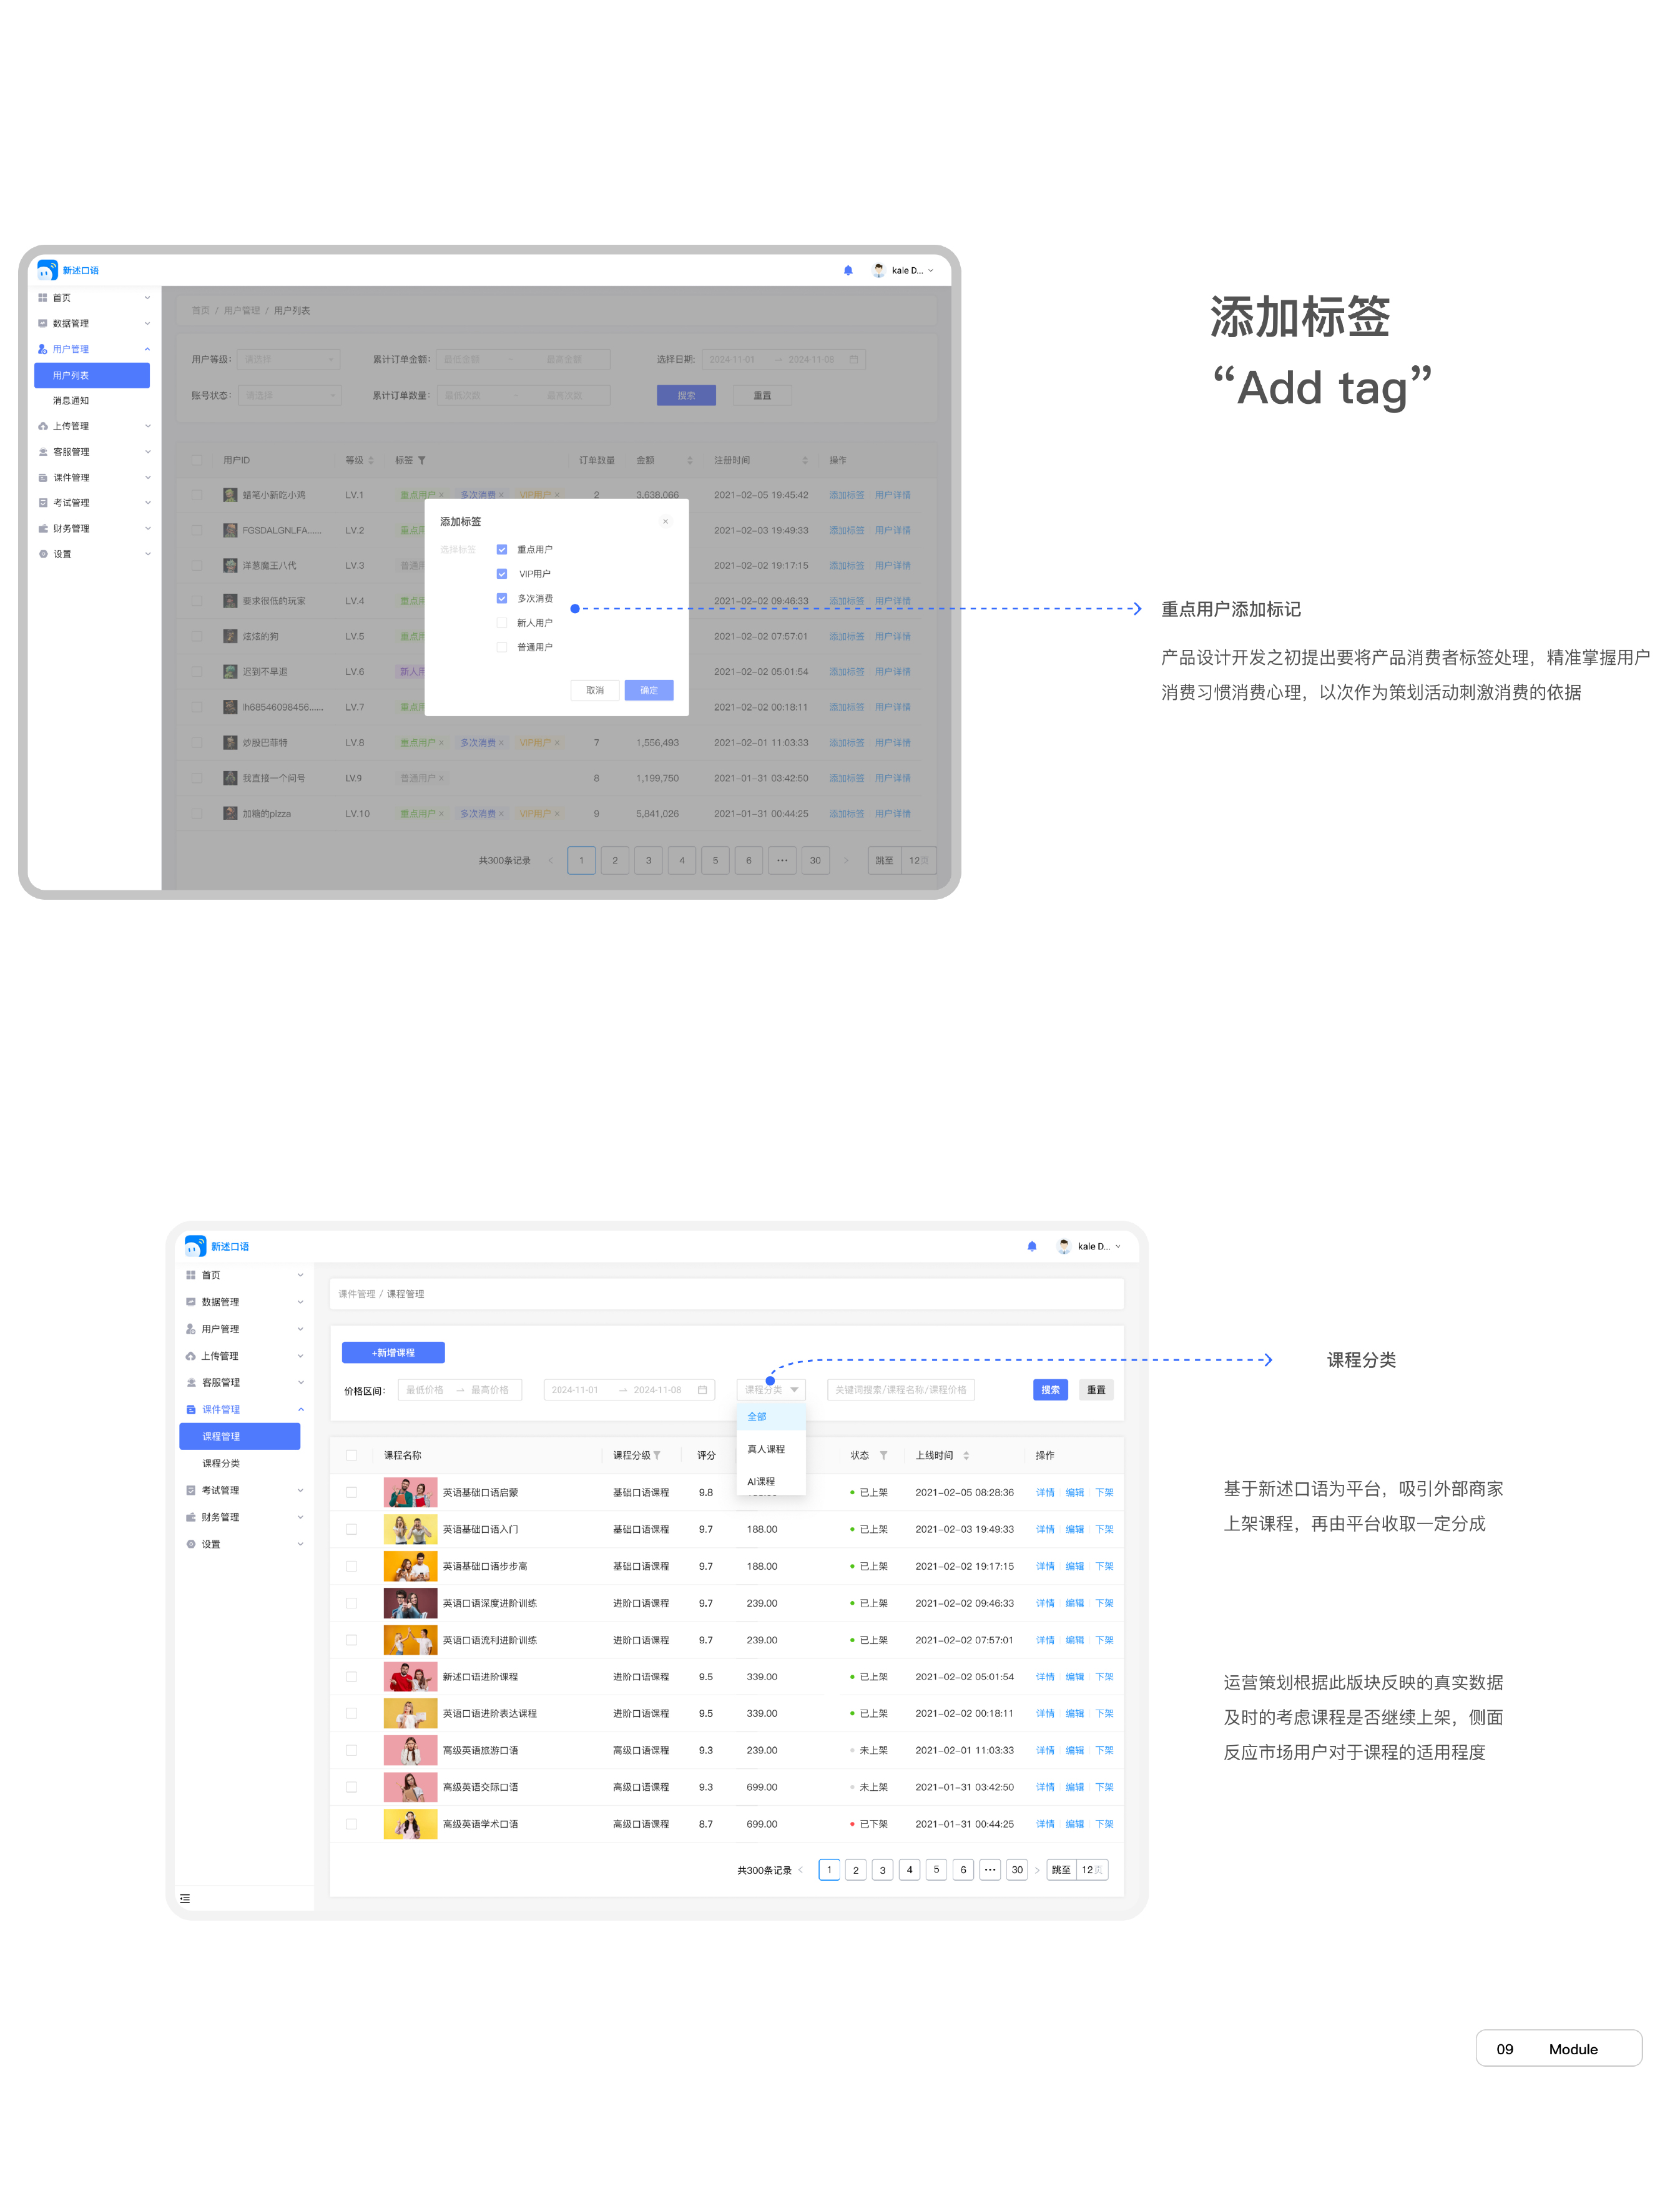Click the collapse sidebar icon at bottom left
The image size is (1680, 2191).
(185, 1898)
